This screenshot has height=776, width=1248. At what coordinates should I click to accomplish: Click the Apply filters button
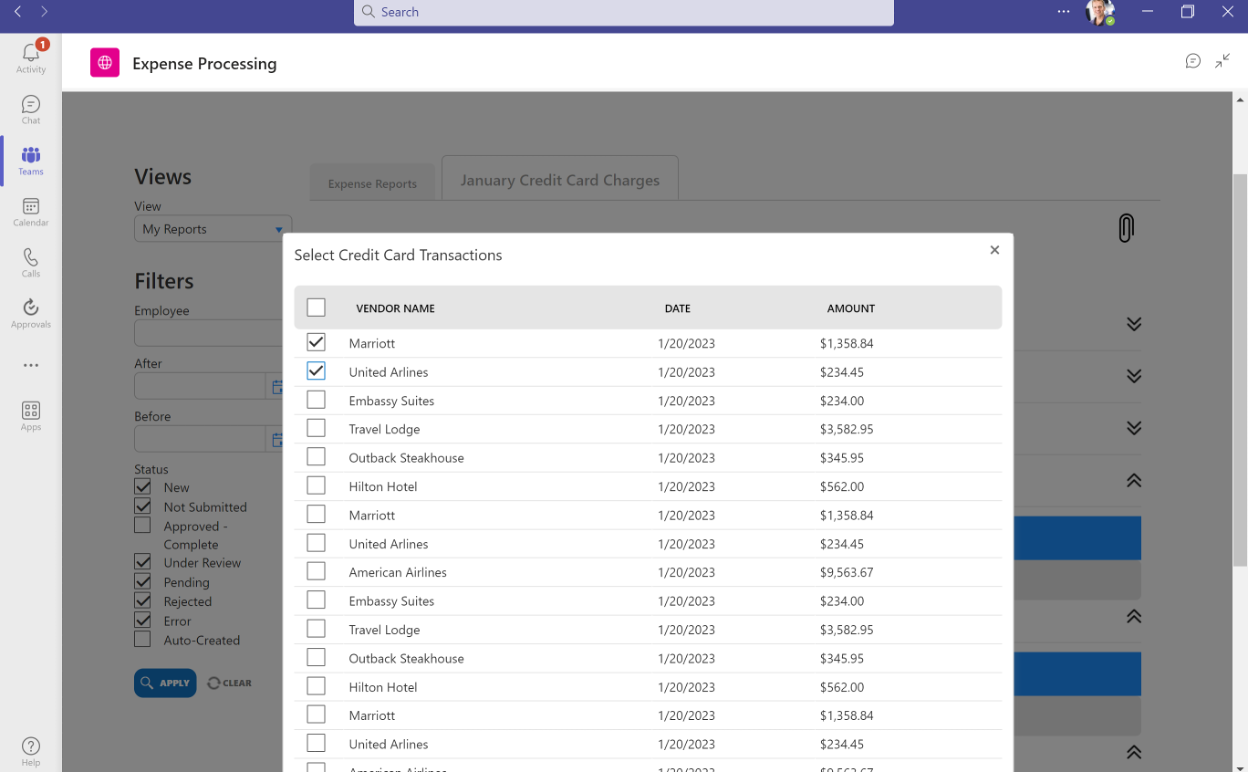pyautogui.click(x=165, y=683)
